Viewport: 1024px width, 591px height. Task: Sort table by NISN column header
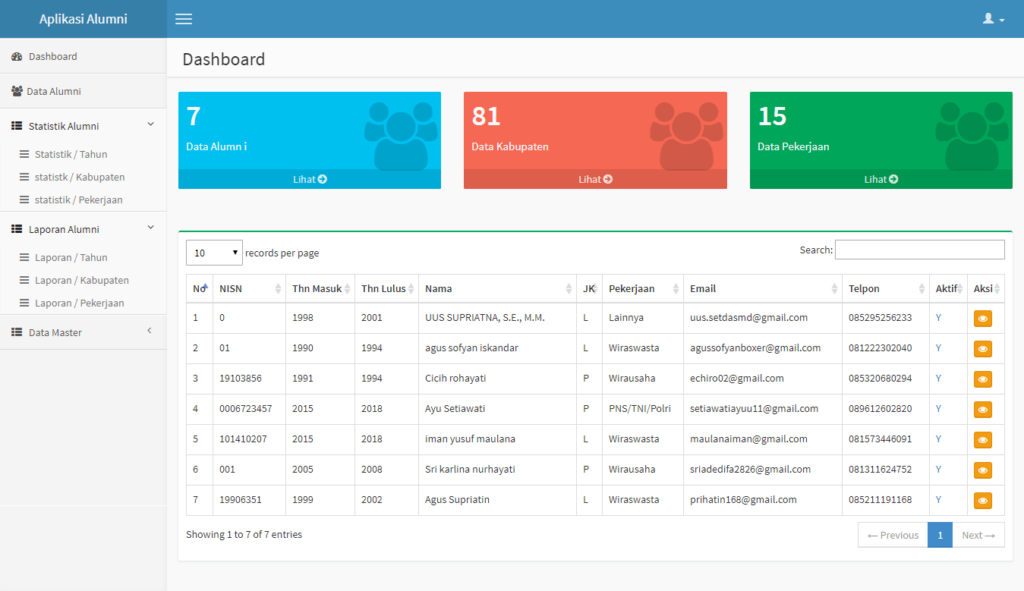click(248, 289)
